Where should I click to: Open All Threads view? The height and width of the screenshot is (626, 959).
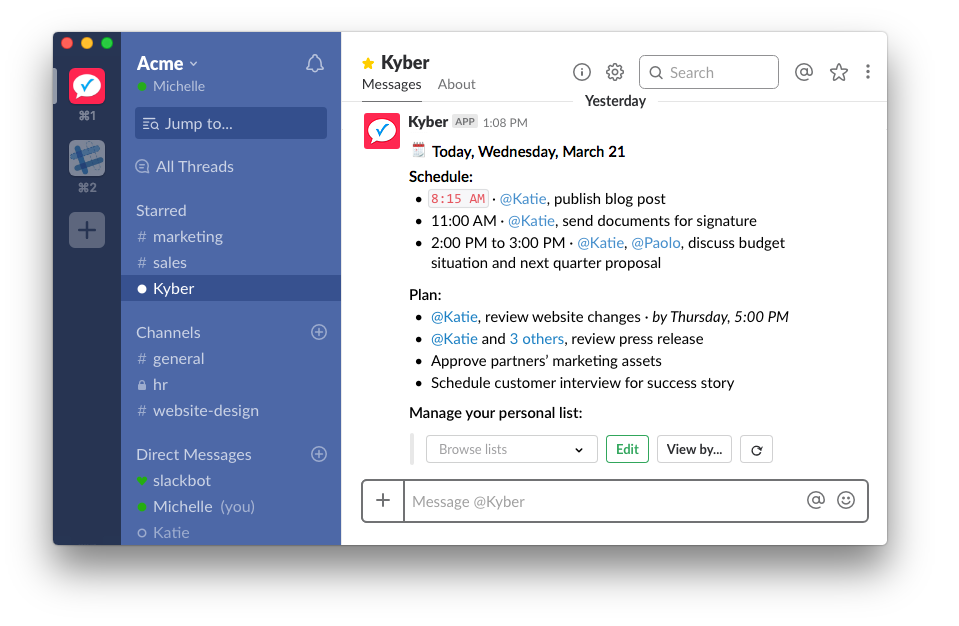point(185,166)
